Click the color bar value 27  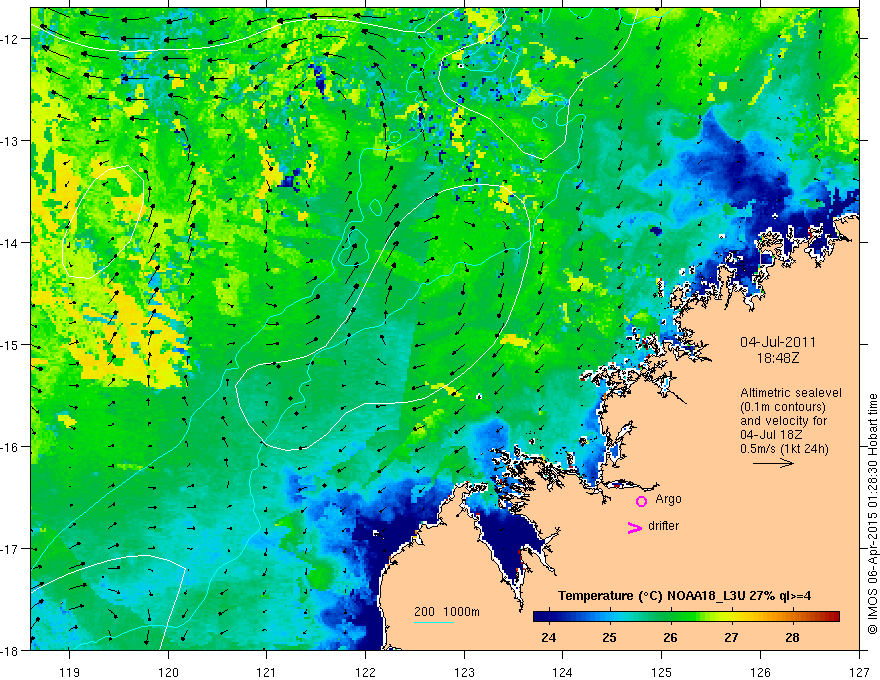[x=731, y=637]
